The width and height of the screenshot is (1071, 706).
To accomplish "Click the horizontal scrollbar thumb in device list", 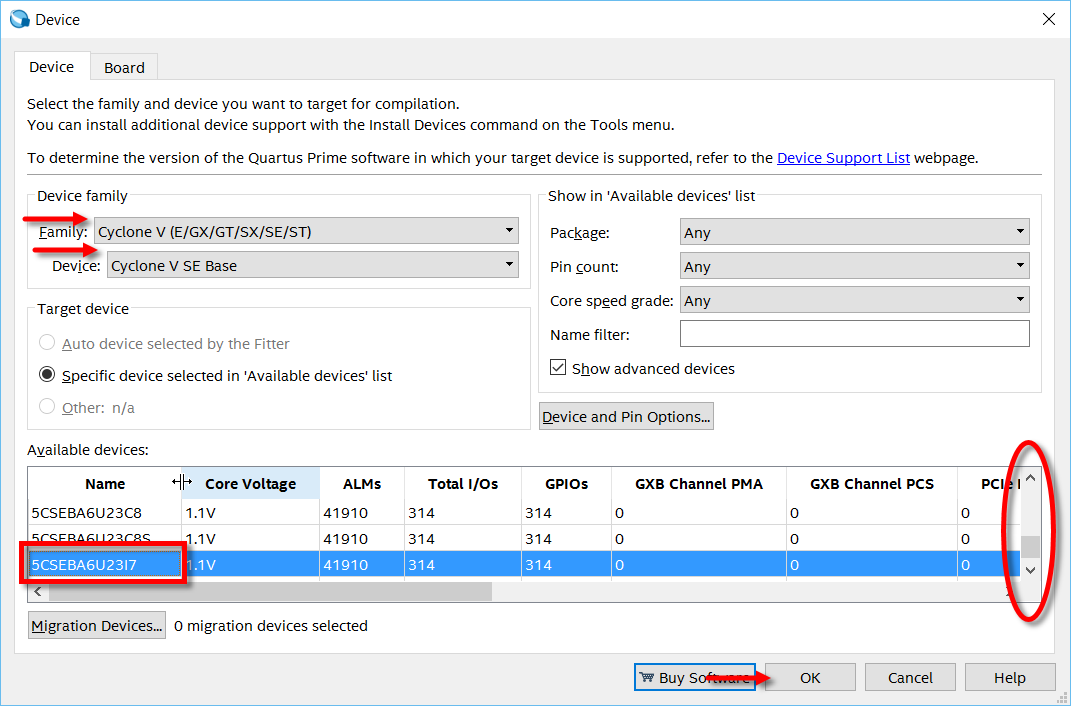I will 270,592.
